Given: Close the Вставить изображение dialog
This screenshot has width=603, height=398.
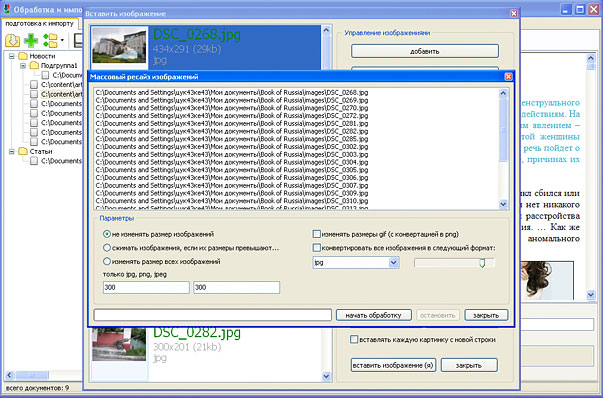Looking at the screenshot, I should (x=514, y=13).
